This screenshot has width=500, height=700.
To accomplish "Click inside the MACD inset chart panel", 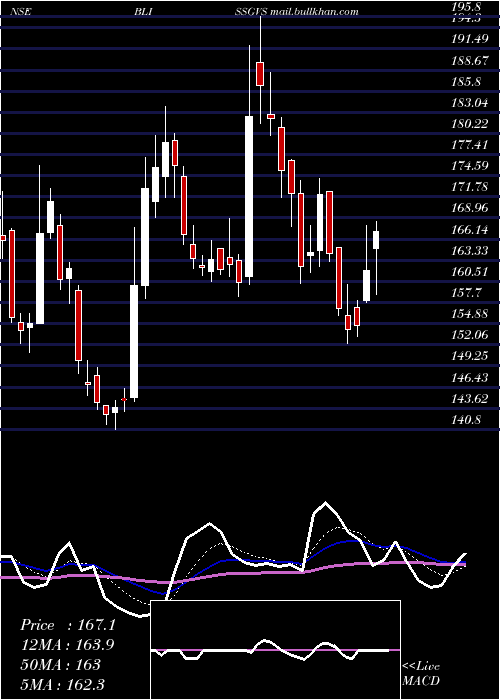I will [x=275, y=650].
